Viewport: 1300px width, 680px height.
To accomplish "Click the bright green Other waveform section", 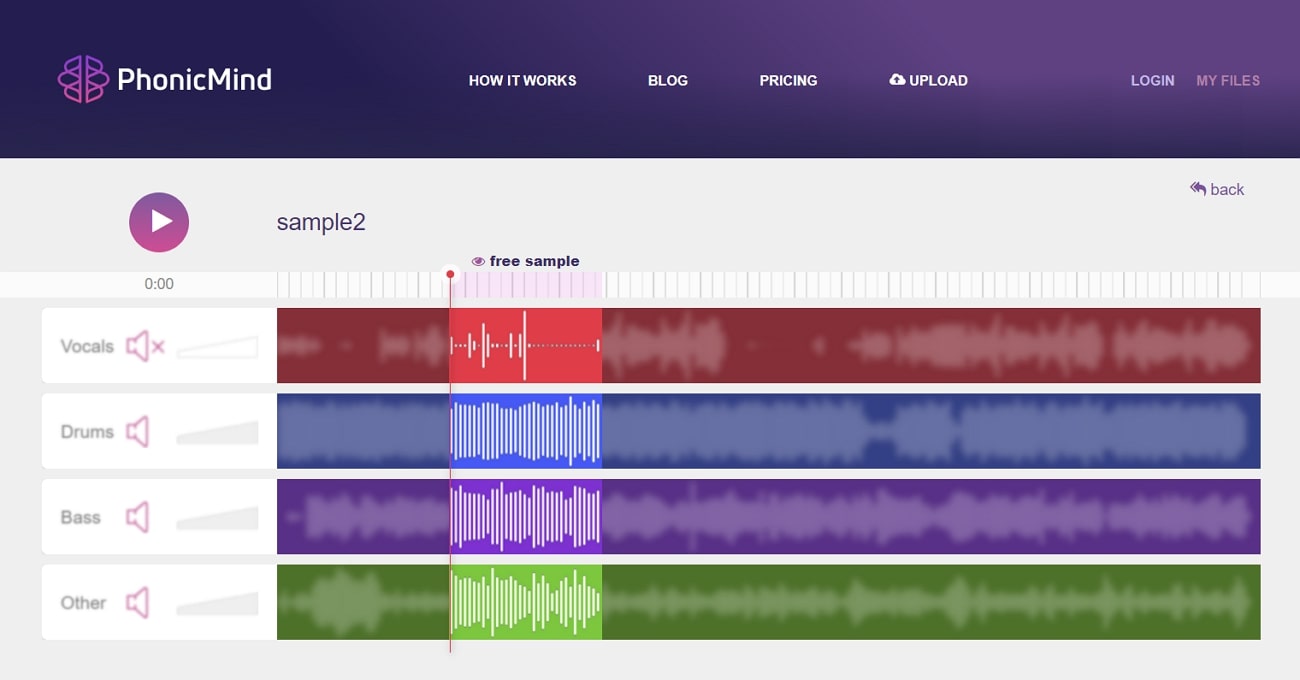I will tap(525, 602).
